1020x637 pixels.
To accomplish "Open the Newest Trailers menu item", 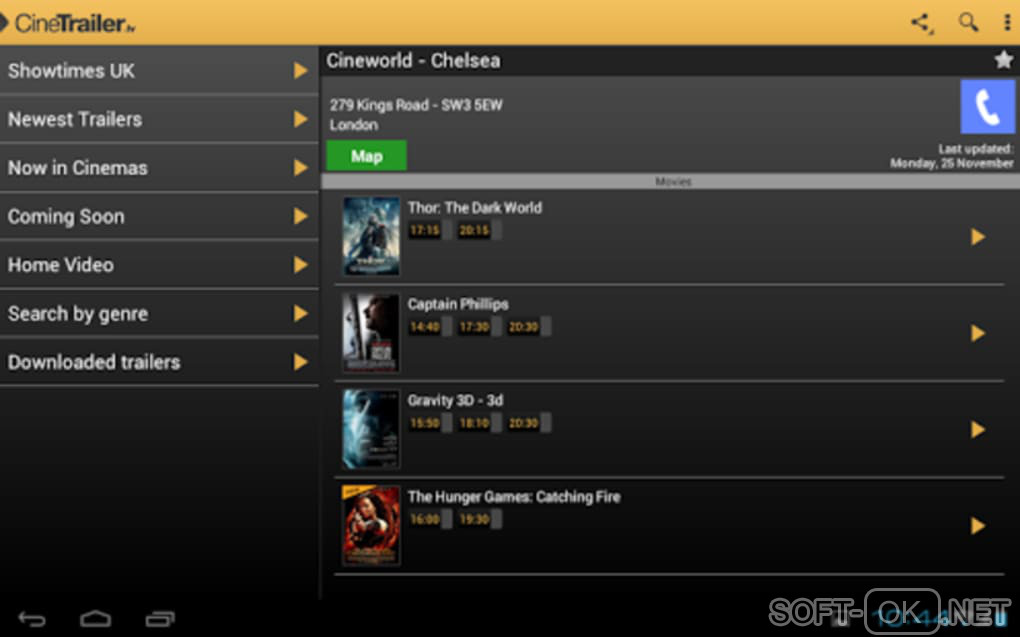I will pos(159,119).
